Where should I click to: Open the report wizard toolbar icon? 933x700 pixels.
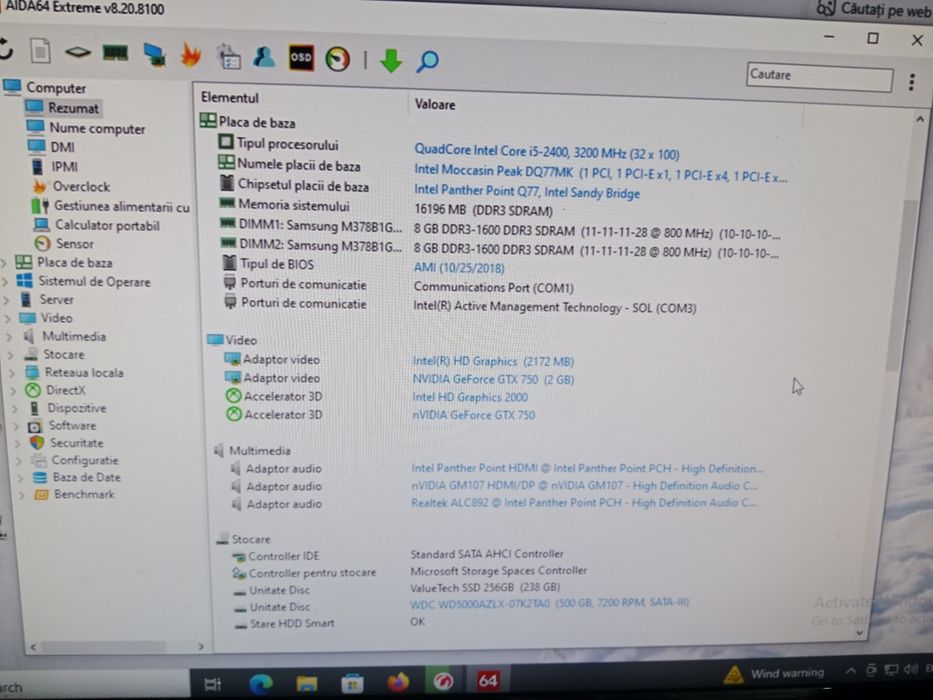(228, 57)
